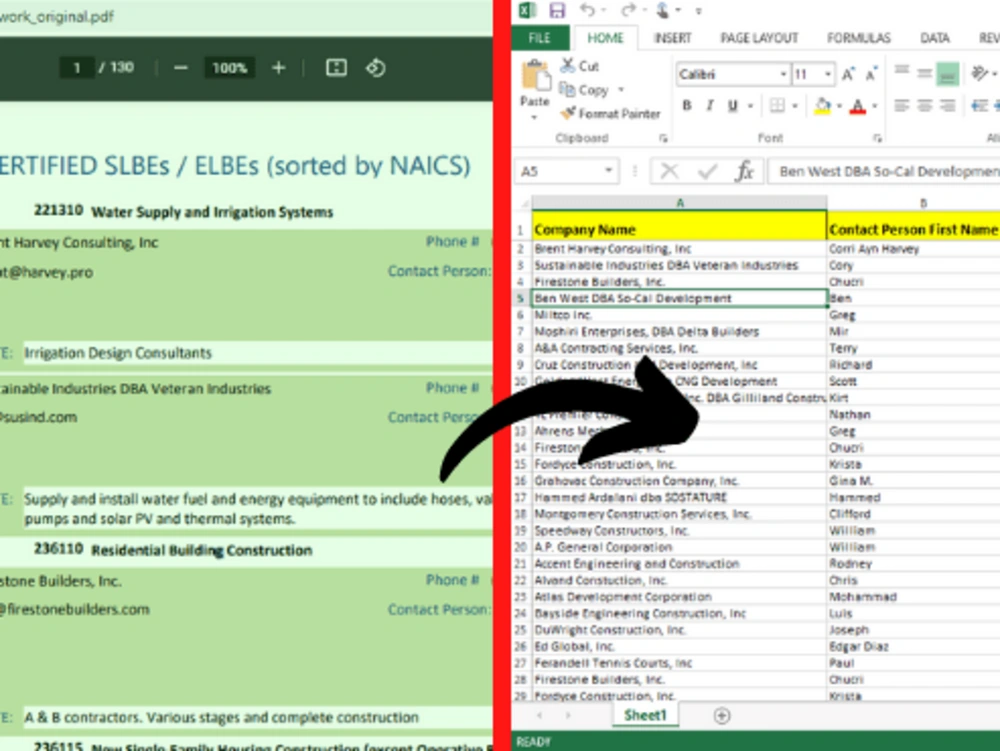Select middle align icon
The height and width of the screenshot is (751, 1000).
click(x=924, y=73)
